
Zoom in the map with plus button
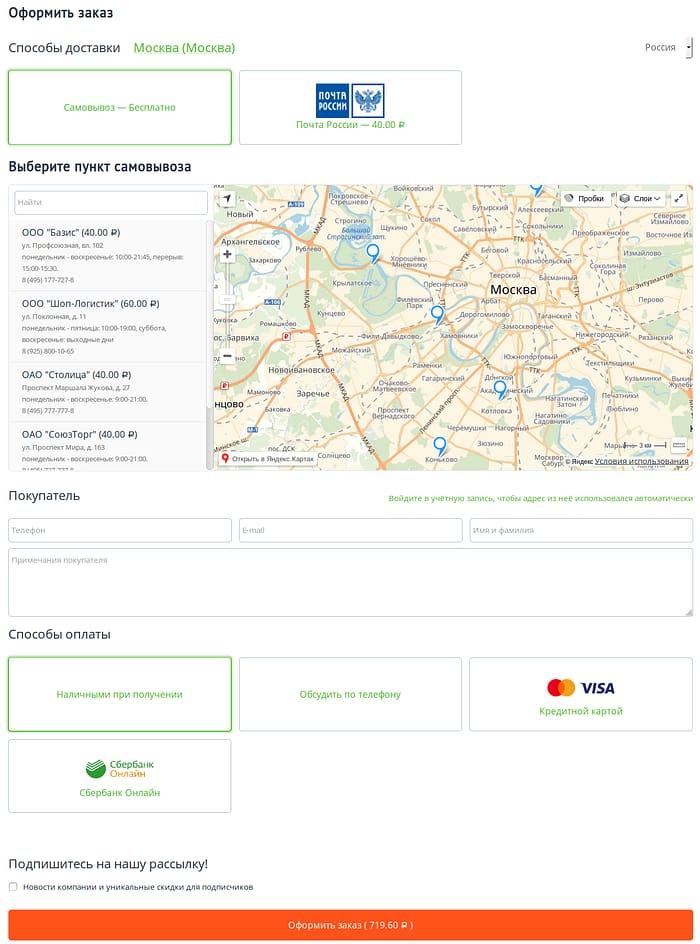click(x=227, y=255)
